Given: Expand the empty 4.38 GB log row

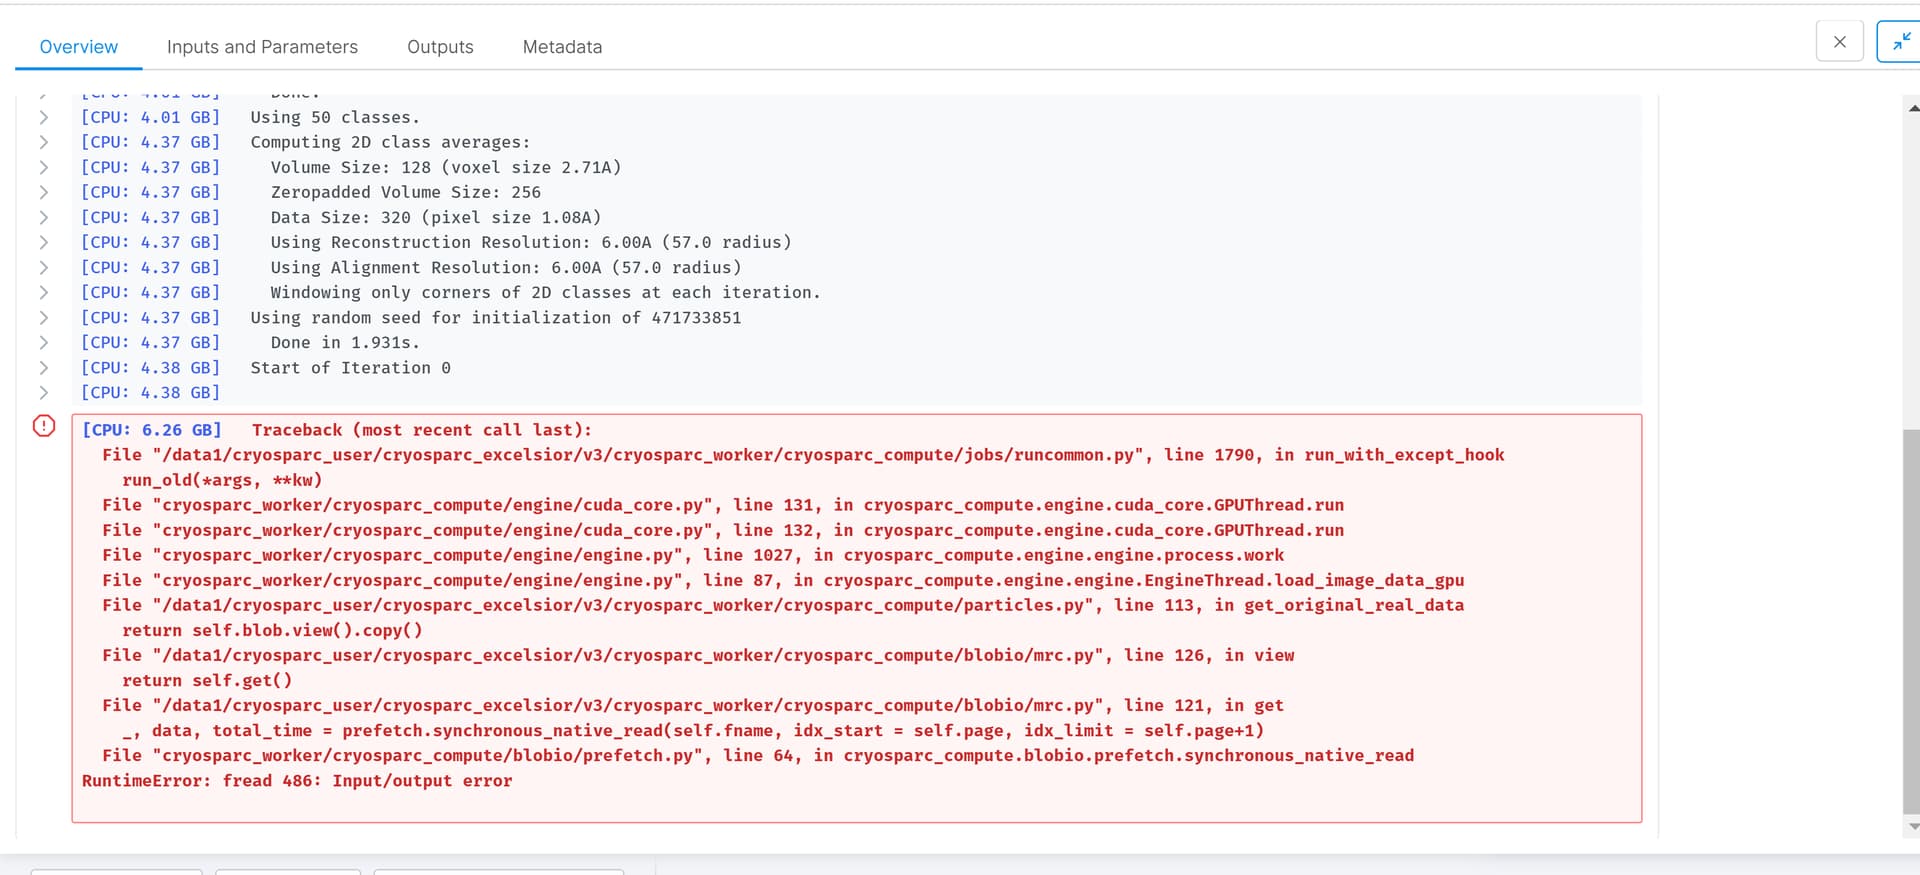Looking at the screenshot, I should [x=44, y=392].
